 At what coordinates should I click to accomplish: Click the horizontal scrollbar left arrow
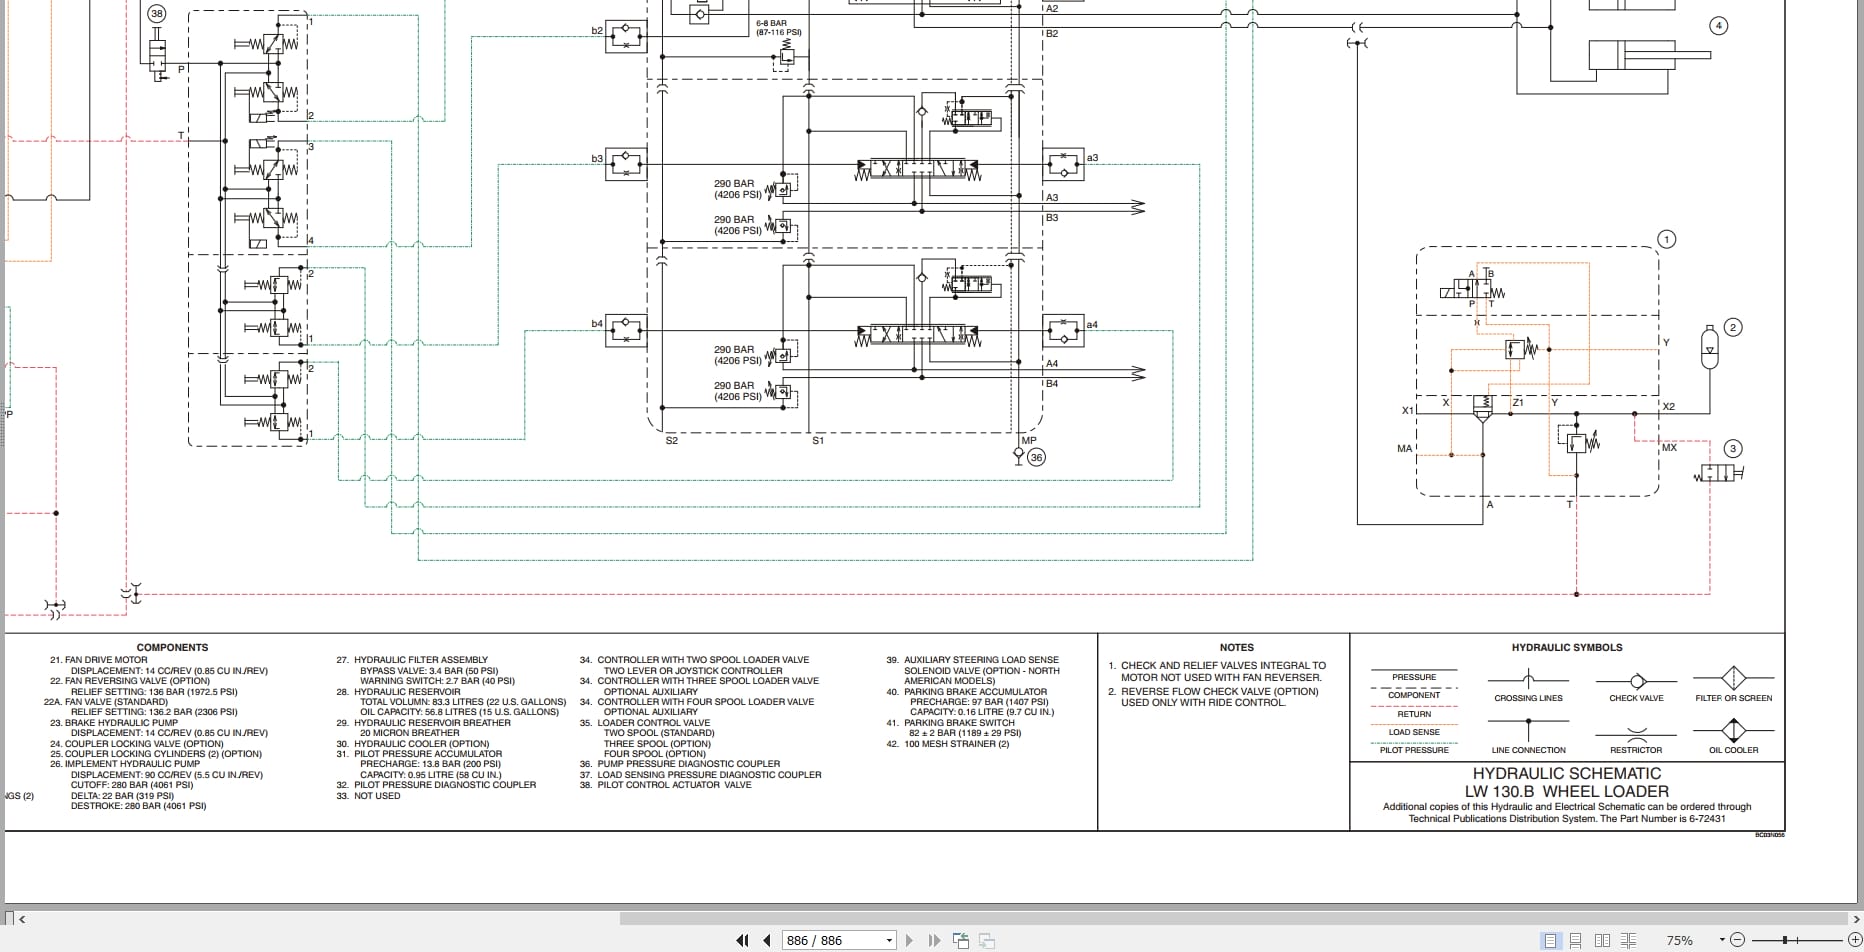point(22,918)
